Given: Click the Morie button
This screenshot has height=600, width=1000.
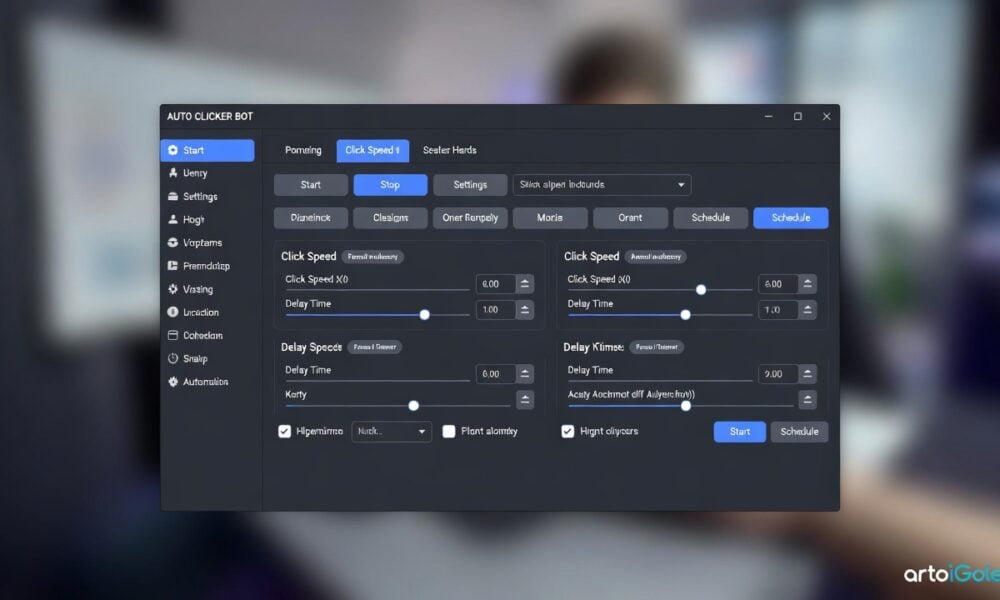Looking at the screenshot, I should point(549,218).
